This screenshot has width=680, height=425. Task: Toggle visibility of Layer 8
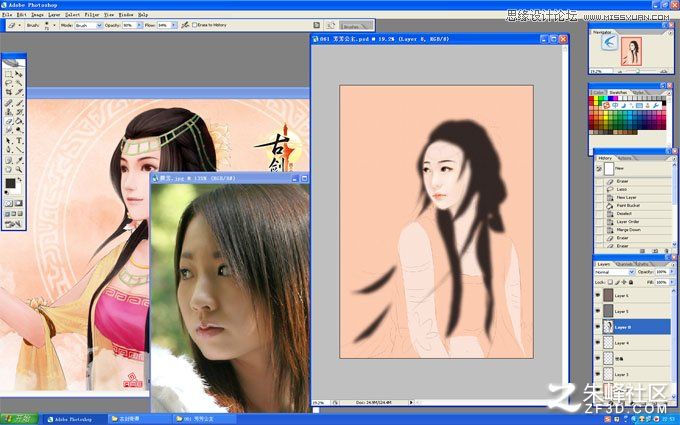[x=598, y=327]
